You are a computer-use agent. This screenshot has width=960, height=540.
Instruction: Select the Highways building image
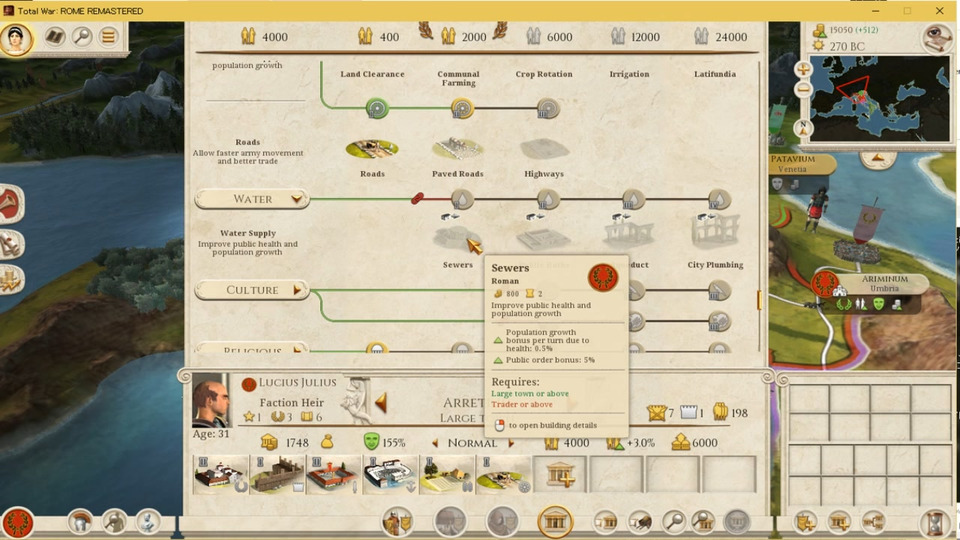point(544,149)
